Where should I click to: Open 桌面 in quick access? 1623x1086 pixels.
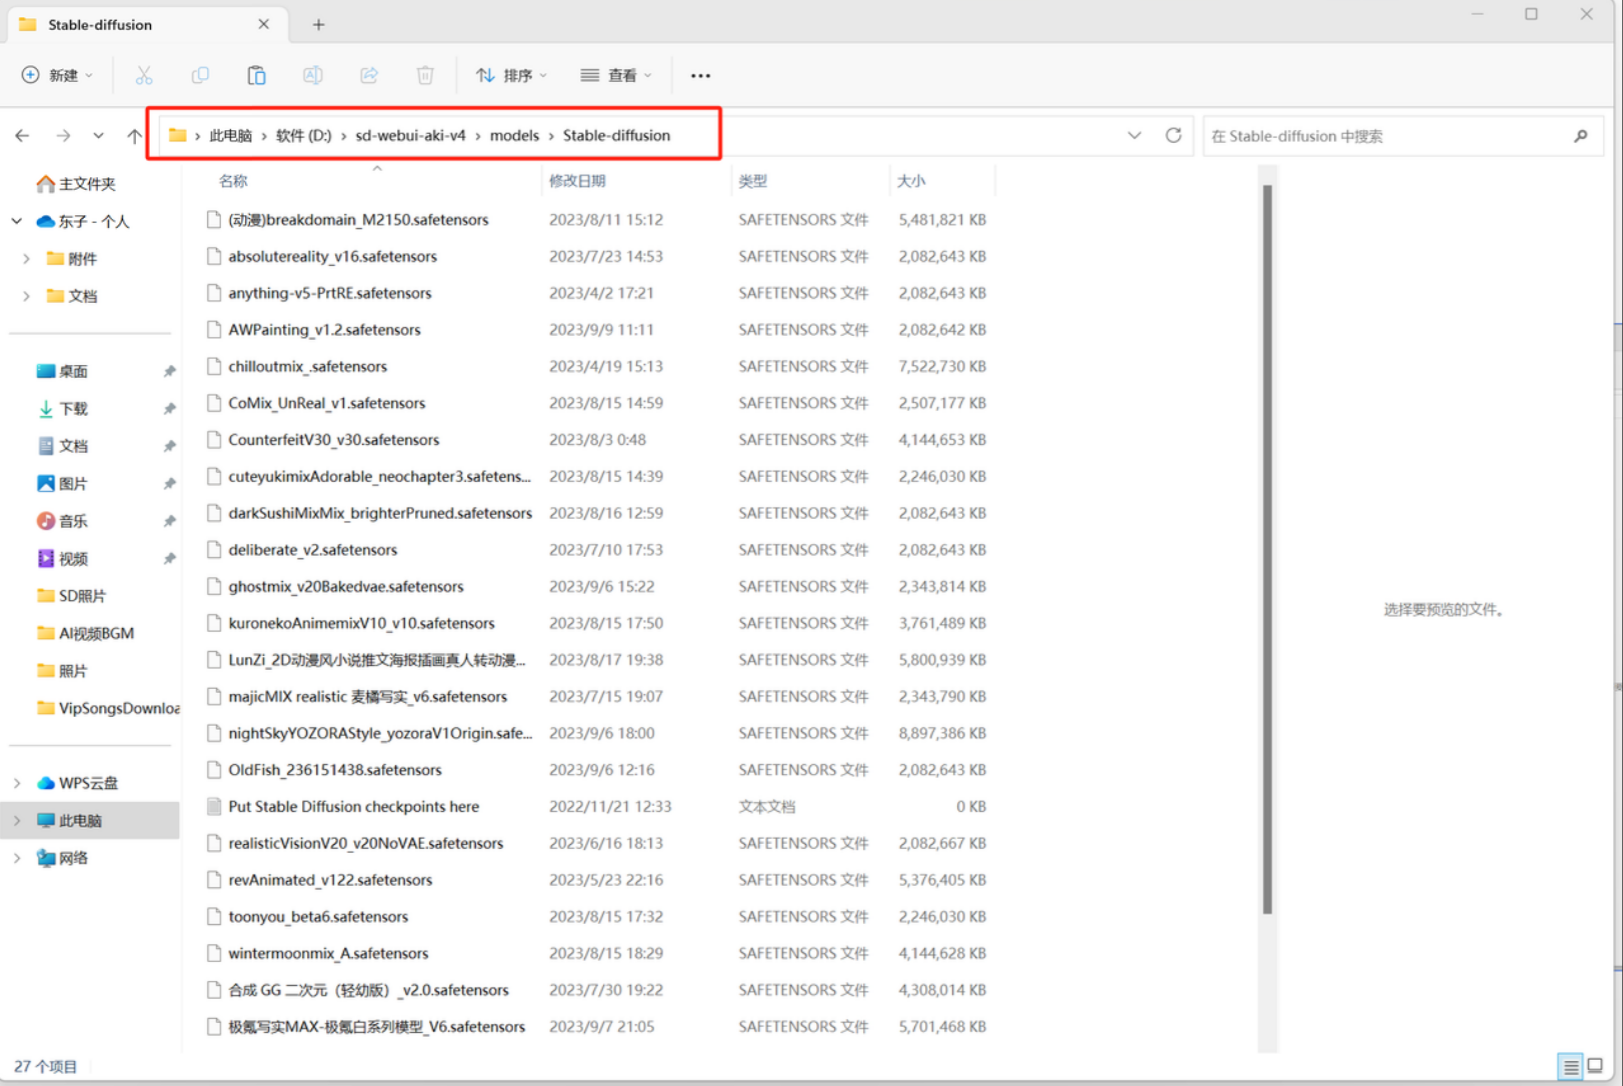pyautogui.click(x=62, y=371)
